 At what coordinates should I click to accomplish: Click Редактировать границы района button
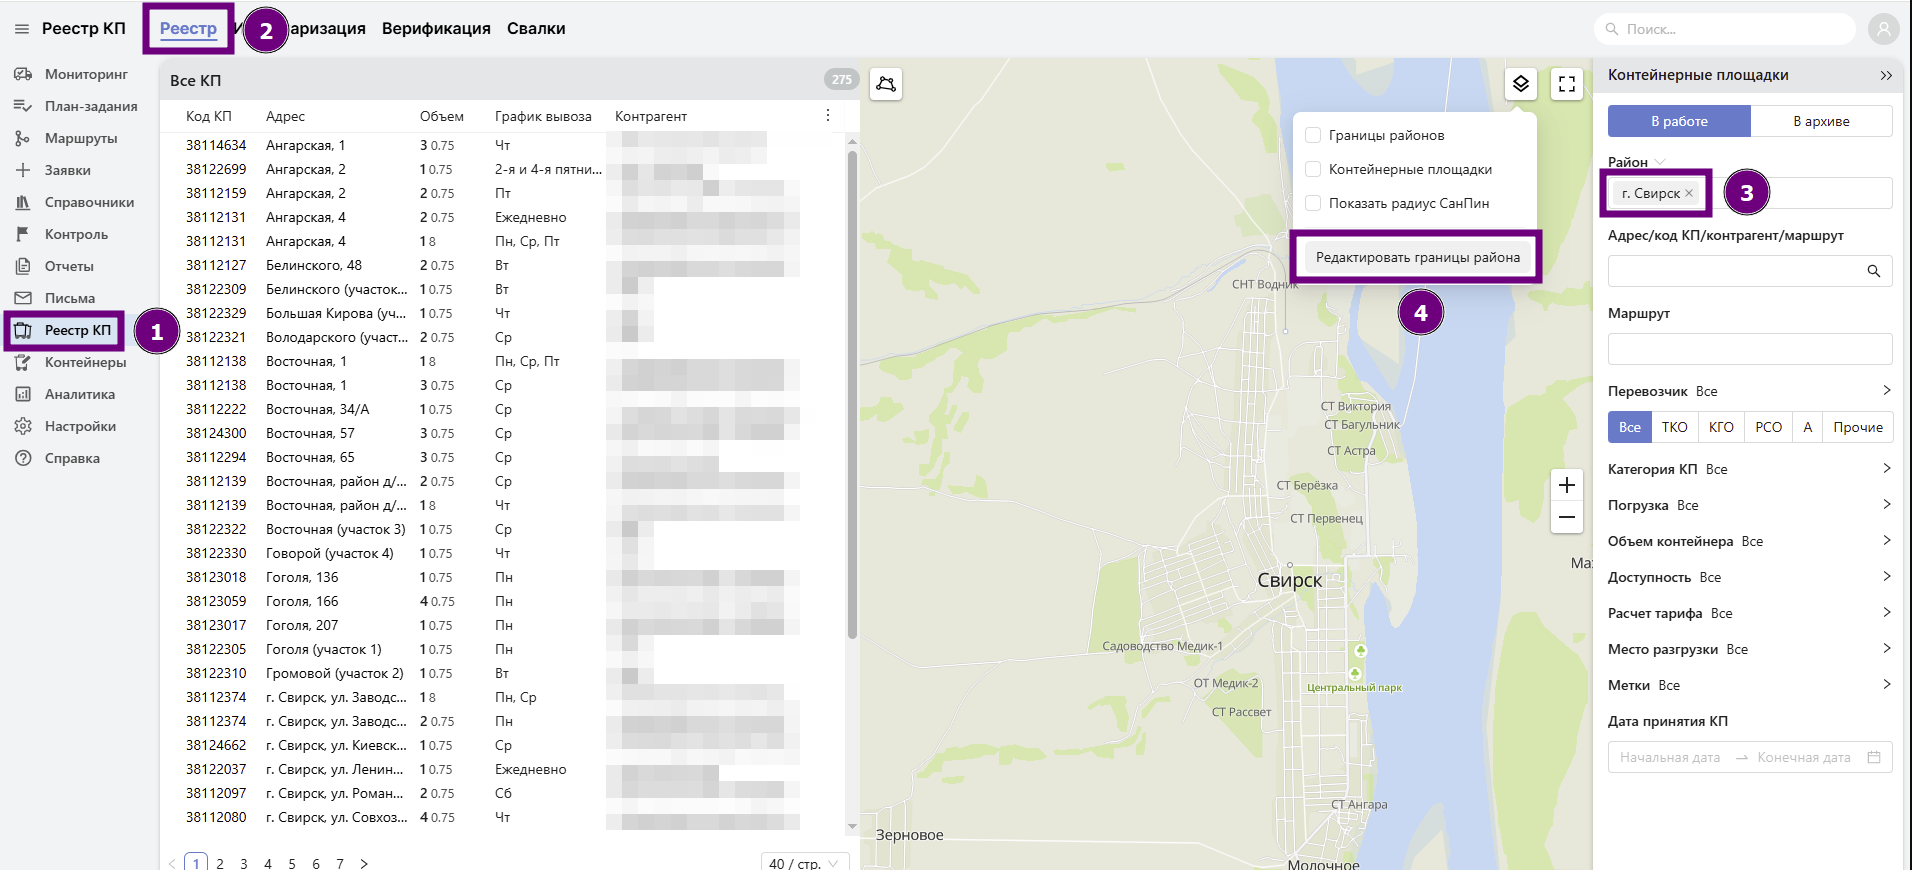tap(1417, 257)
